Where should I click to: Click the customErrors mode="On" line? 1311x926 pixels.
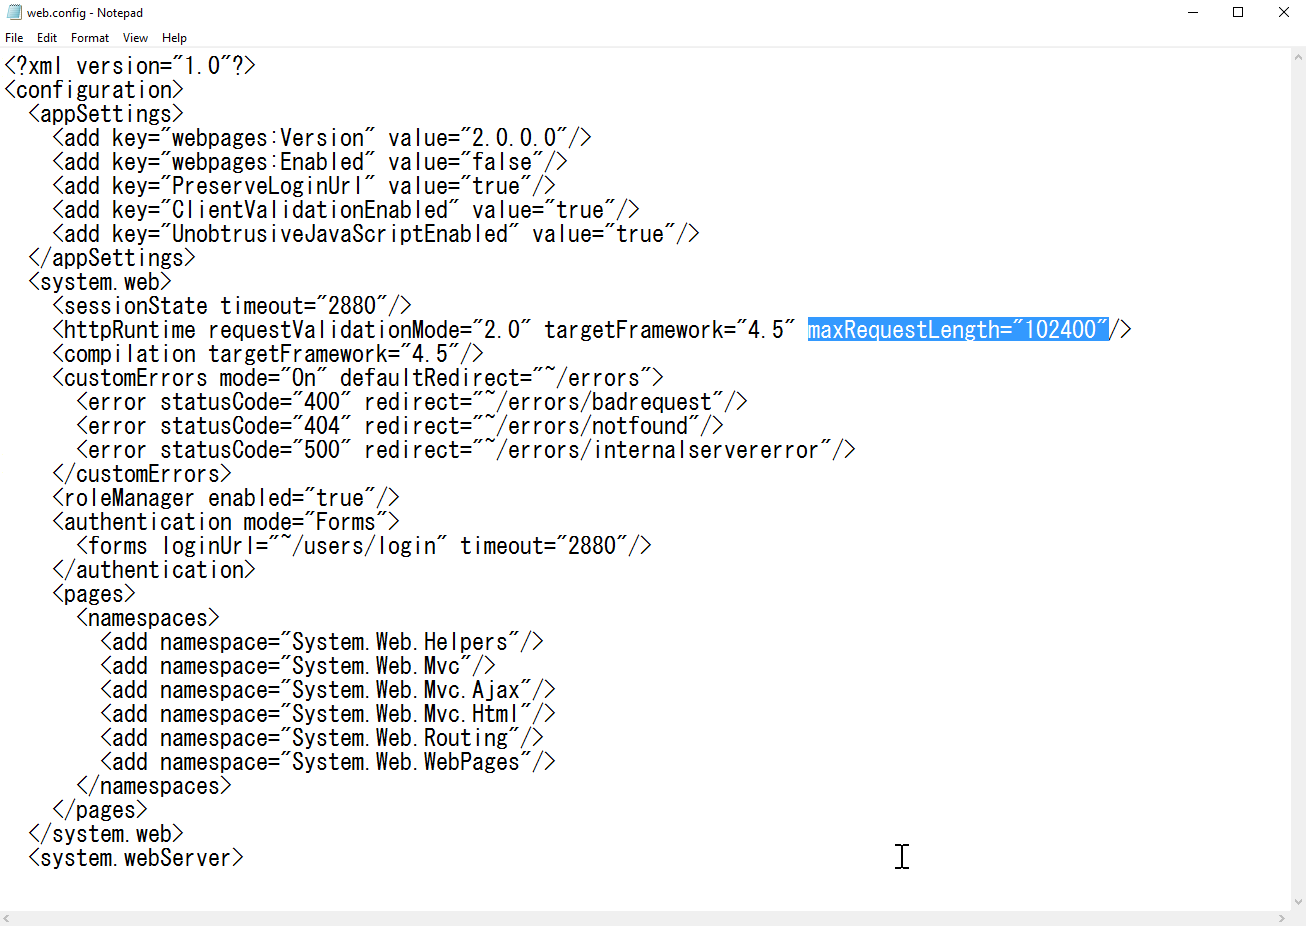point(358,378)
